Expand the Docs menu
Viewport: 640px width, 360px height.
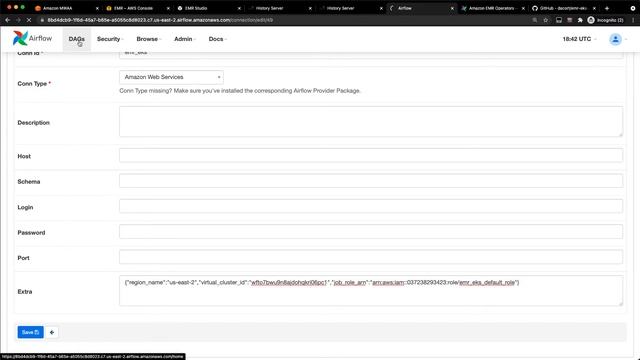pyautogui.click(x=218, y=39)
